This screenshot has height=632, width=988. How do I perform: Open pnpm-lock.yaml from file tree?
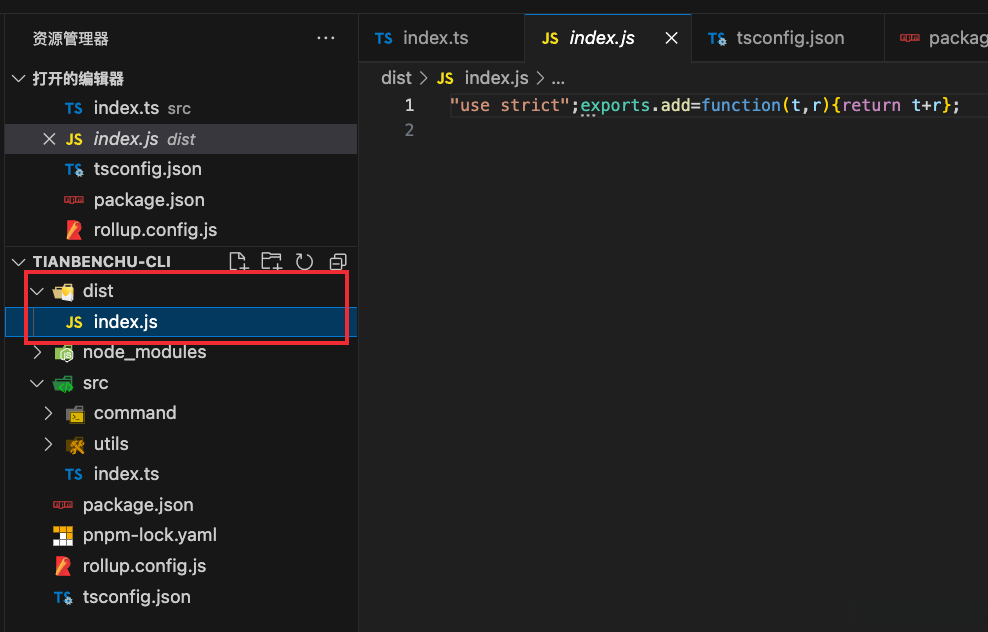pos(149,535)
